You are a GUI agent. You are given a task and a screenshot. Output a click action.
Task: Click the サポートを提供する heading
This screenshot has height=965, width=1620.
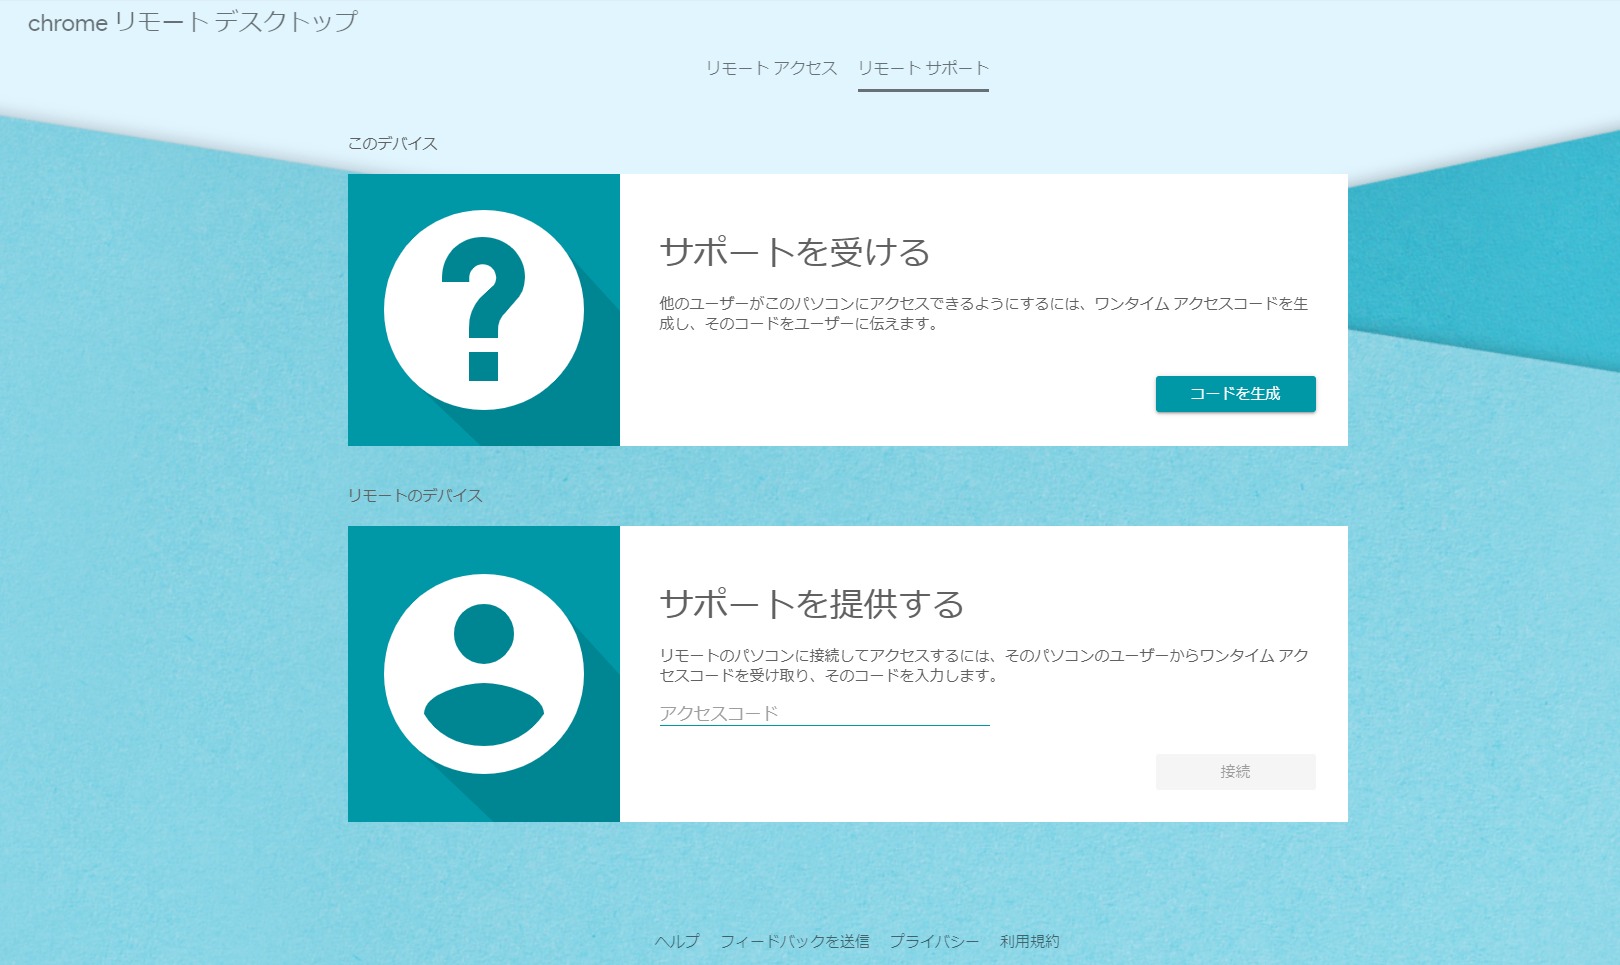(811, 604)
